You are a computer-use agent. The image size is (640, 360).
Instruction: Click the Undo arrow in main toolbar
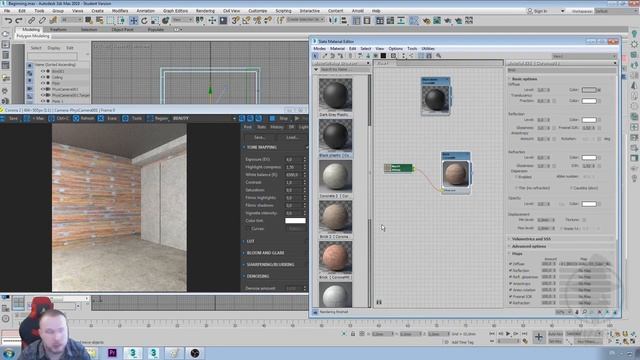[8, 20]
